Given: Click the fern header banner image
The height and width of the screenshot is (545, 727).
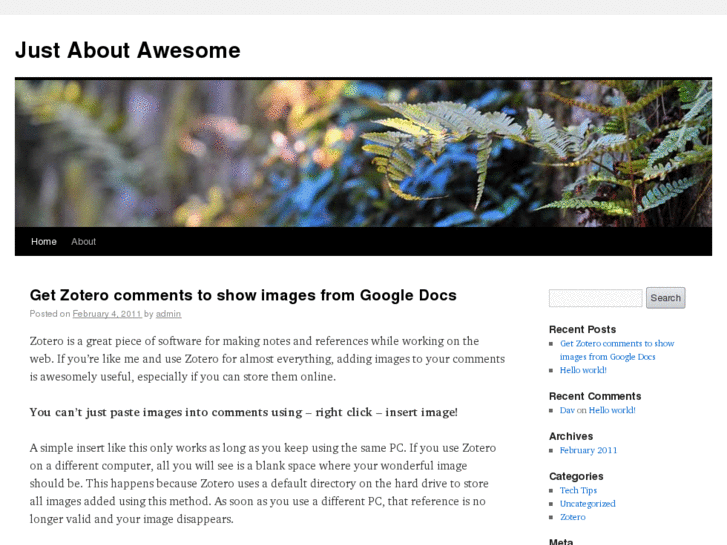Looking at the screenshot, I should pos(364,153).
